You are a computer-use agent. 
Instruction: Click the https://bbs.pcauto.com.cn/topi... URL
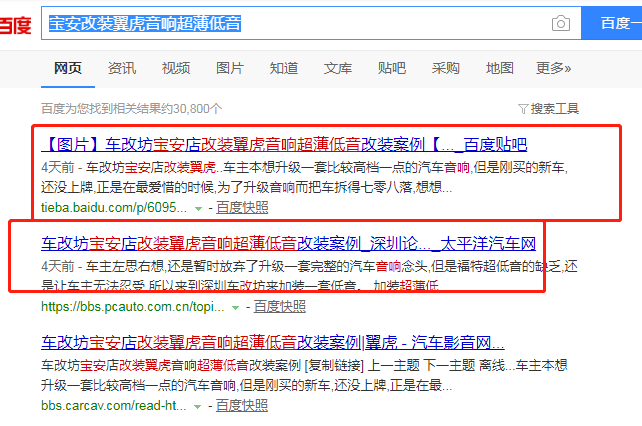[133, 306]
